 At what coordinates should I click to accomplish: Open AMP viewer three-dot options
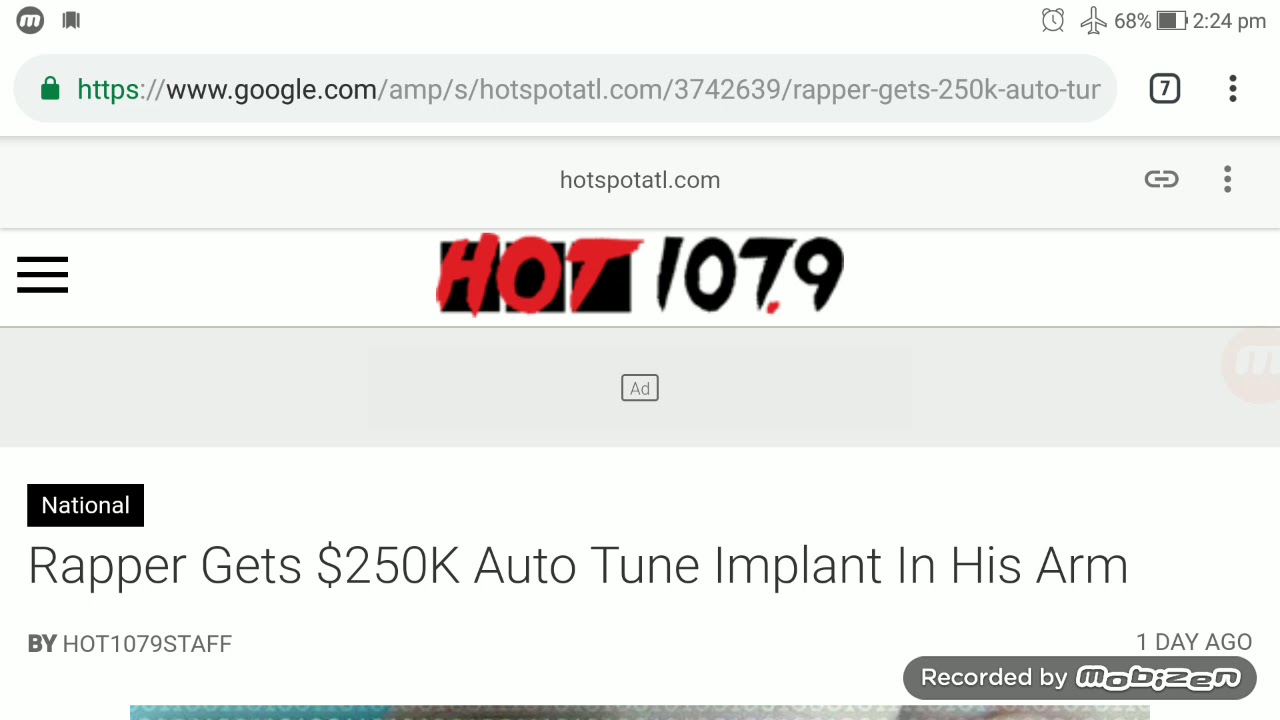point(1227,179)
